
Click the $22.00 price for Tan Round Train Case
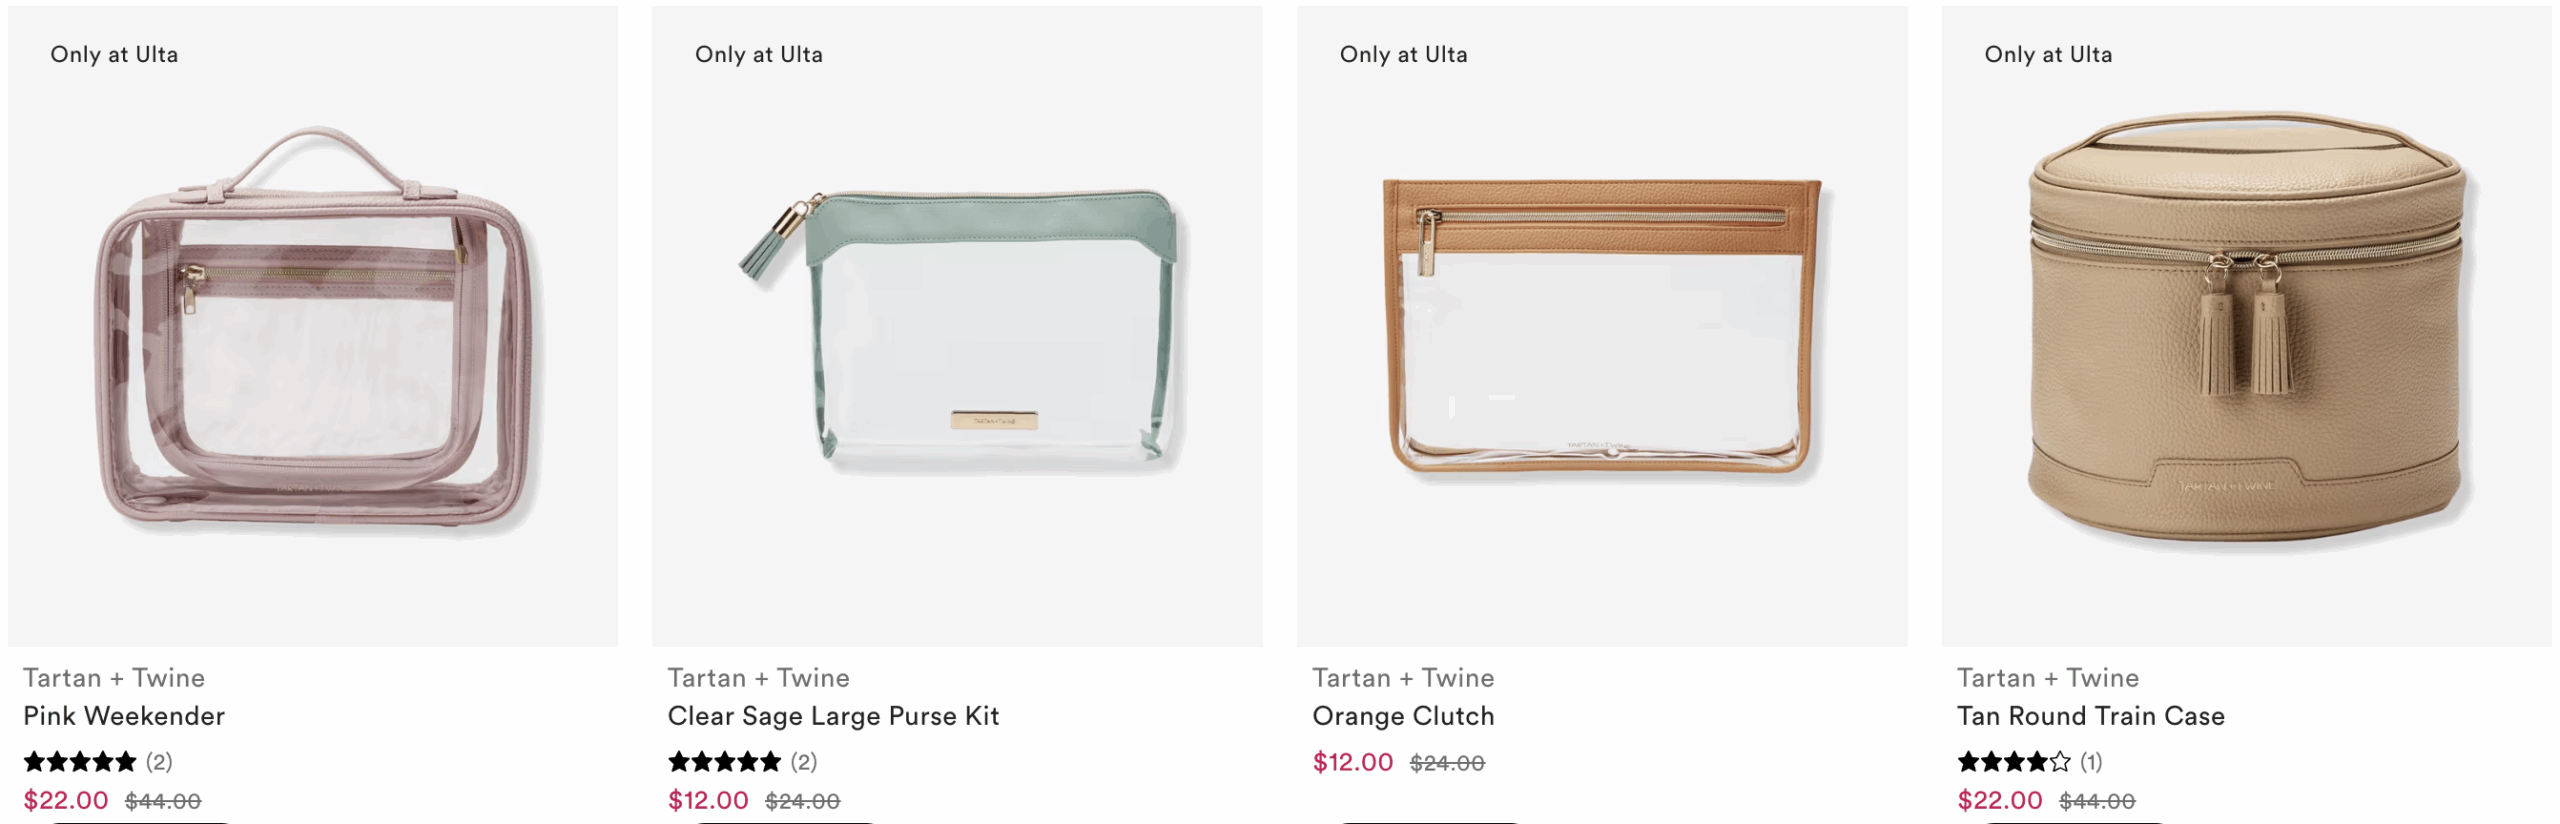1999,800
